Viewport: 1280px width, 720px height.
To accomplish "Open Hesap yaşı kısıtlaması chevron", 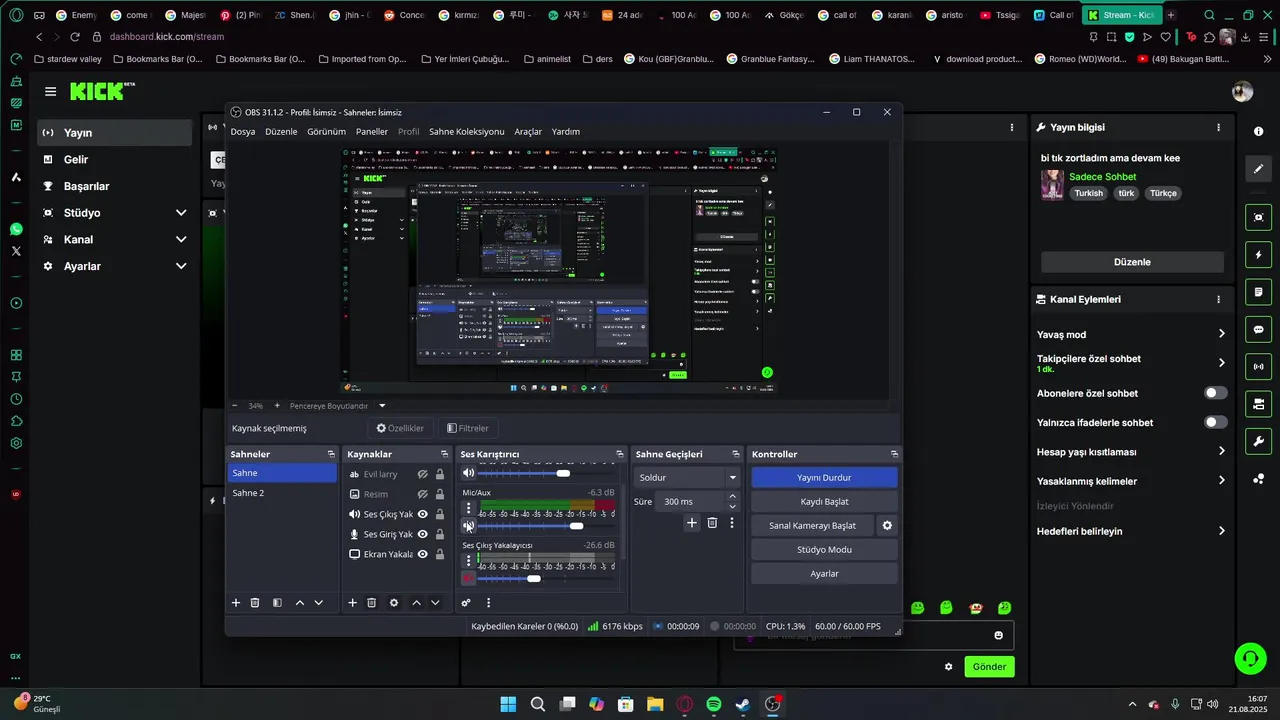I will click(1221, 451).
